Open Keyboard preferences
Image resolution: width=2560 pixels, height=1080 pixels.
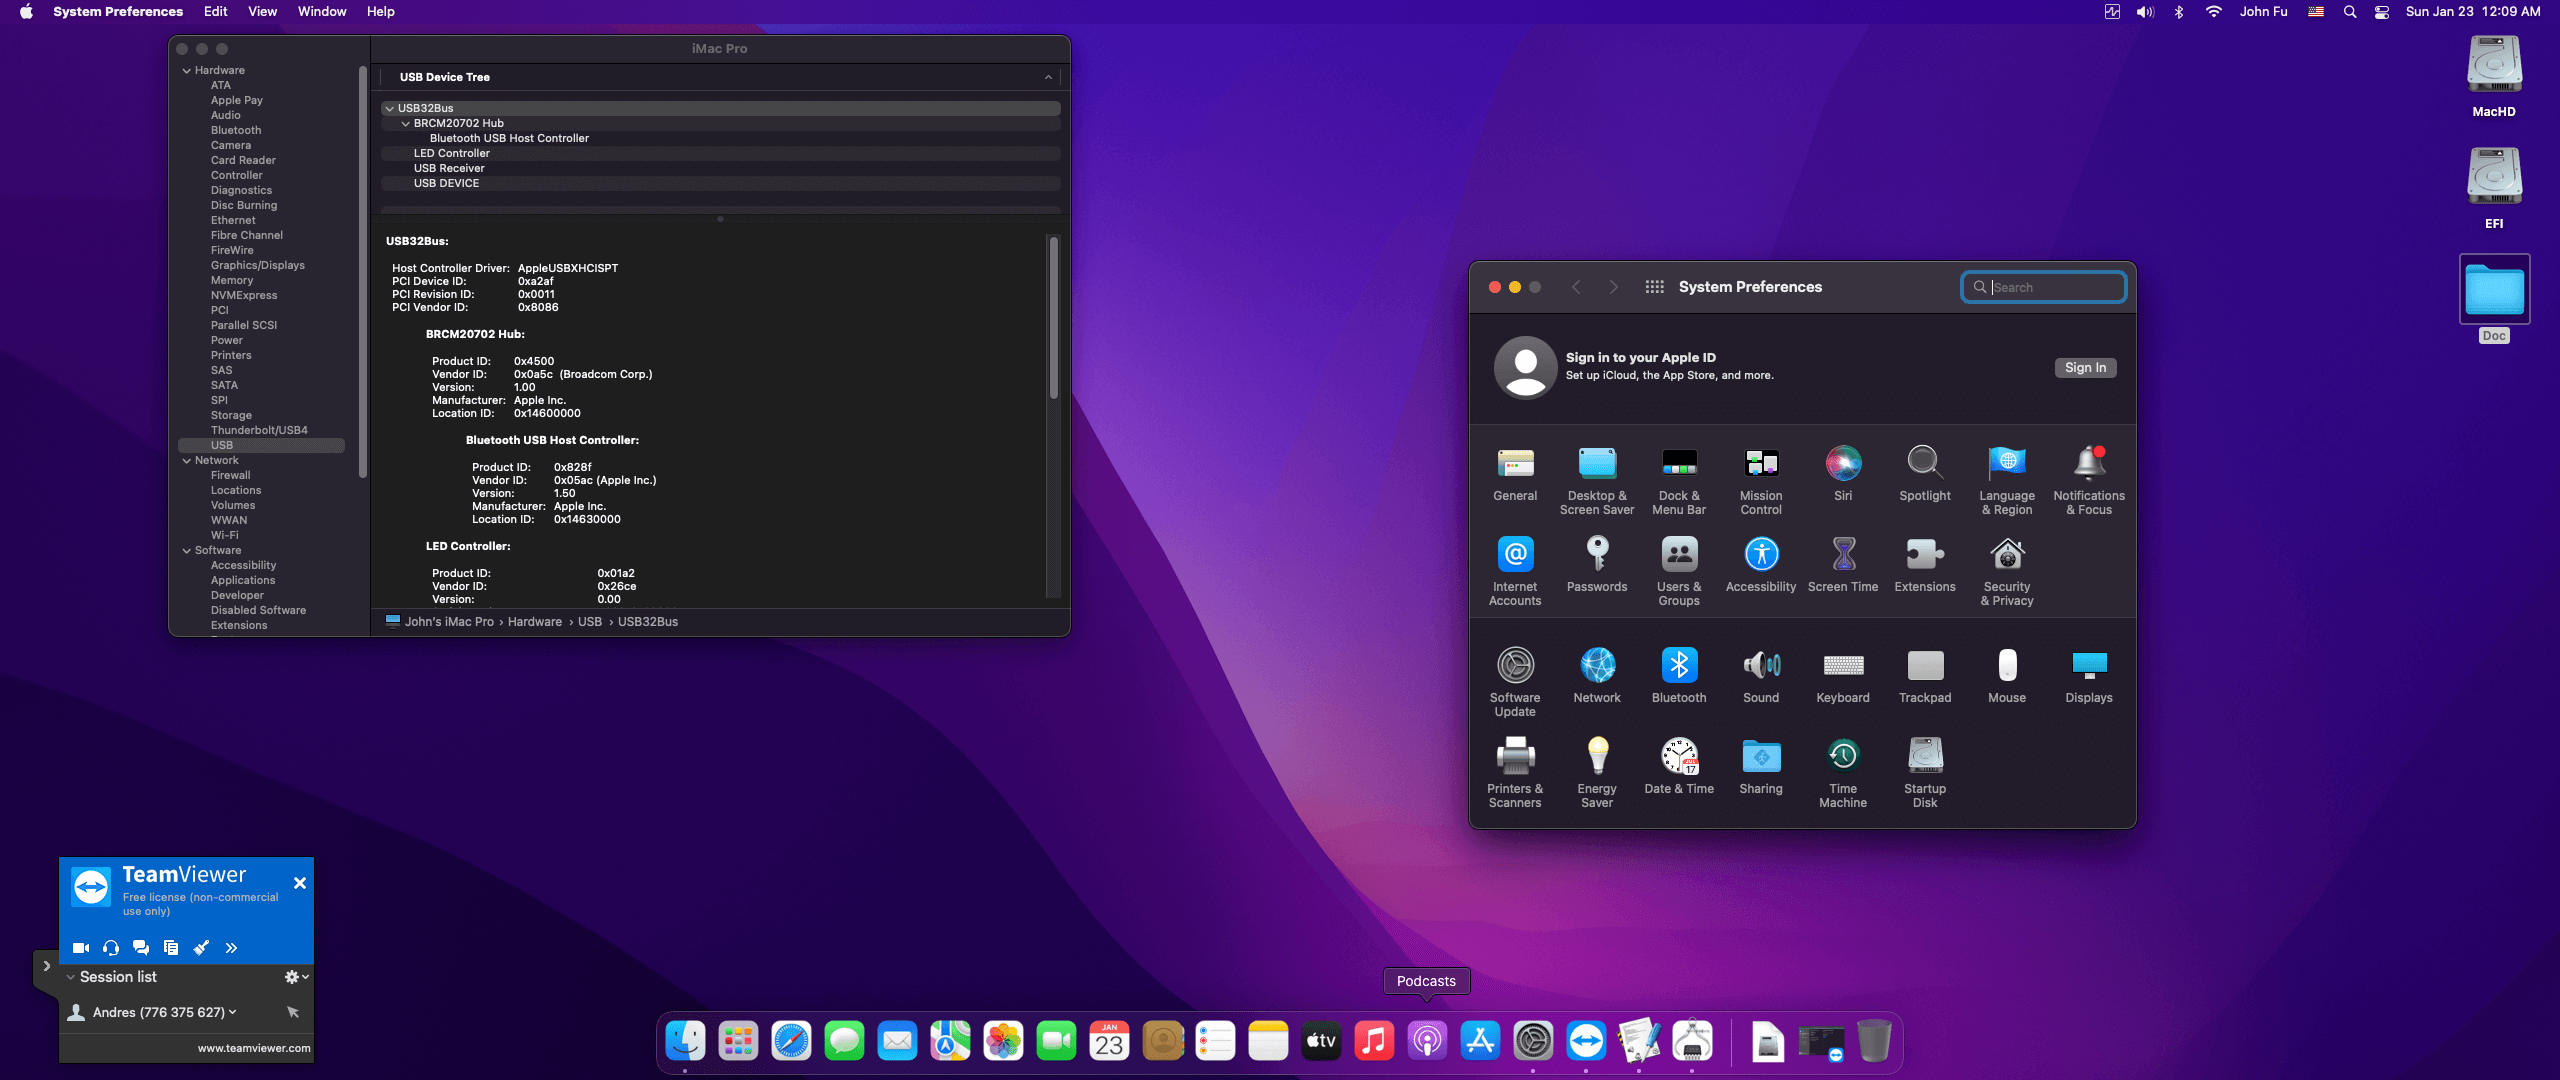(1843, 676)
